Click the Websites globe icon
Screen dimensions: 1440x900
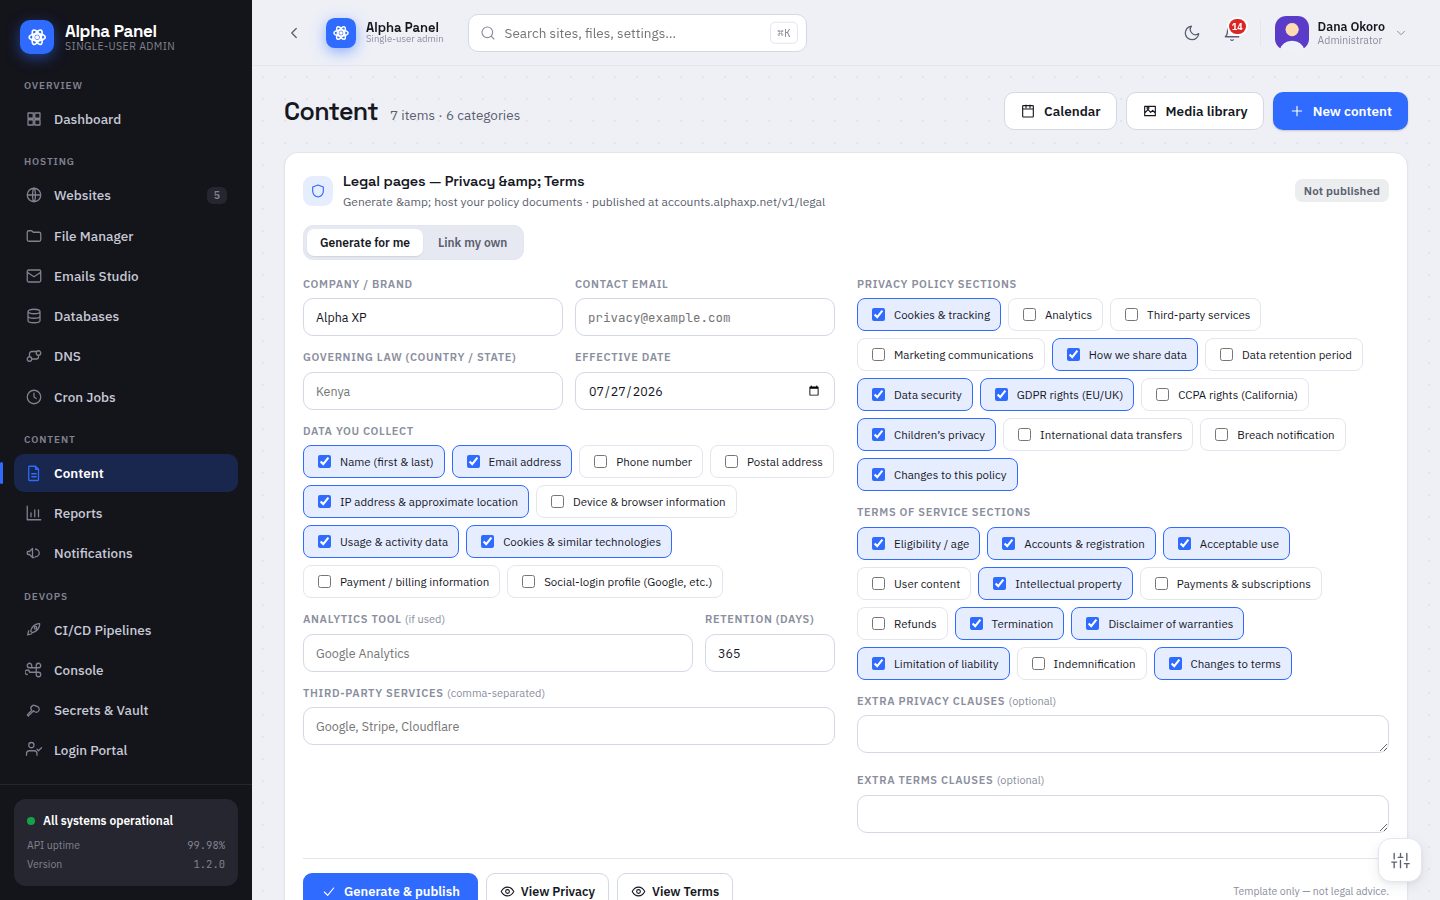click(34, 195)
